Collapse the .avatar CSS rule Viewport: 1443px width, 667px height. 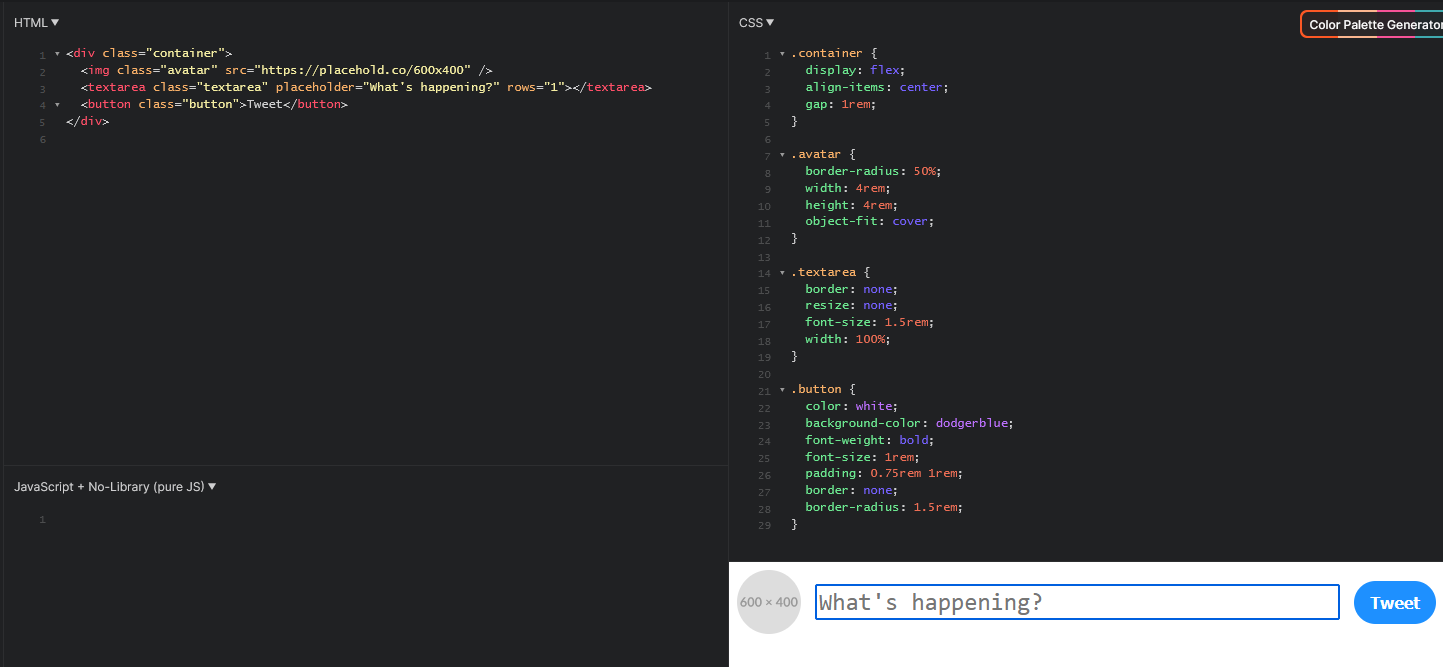click(782, 155)
